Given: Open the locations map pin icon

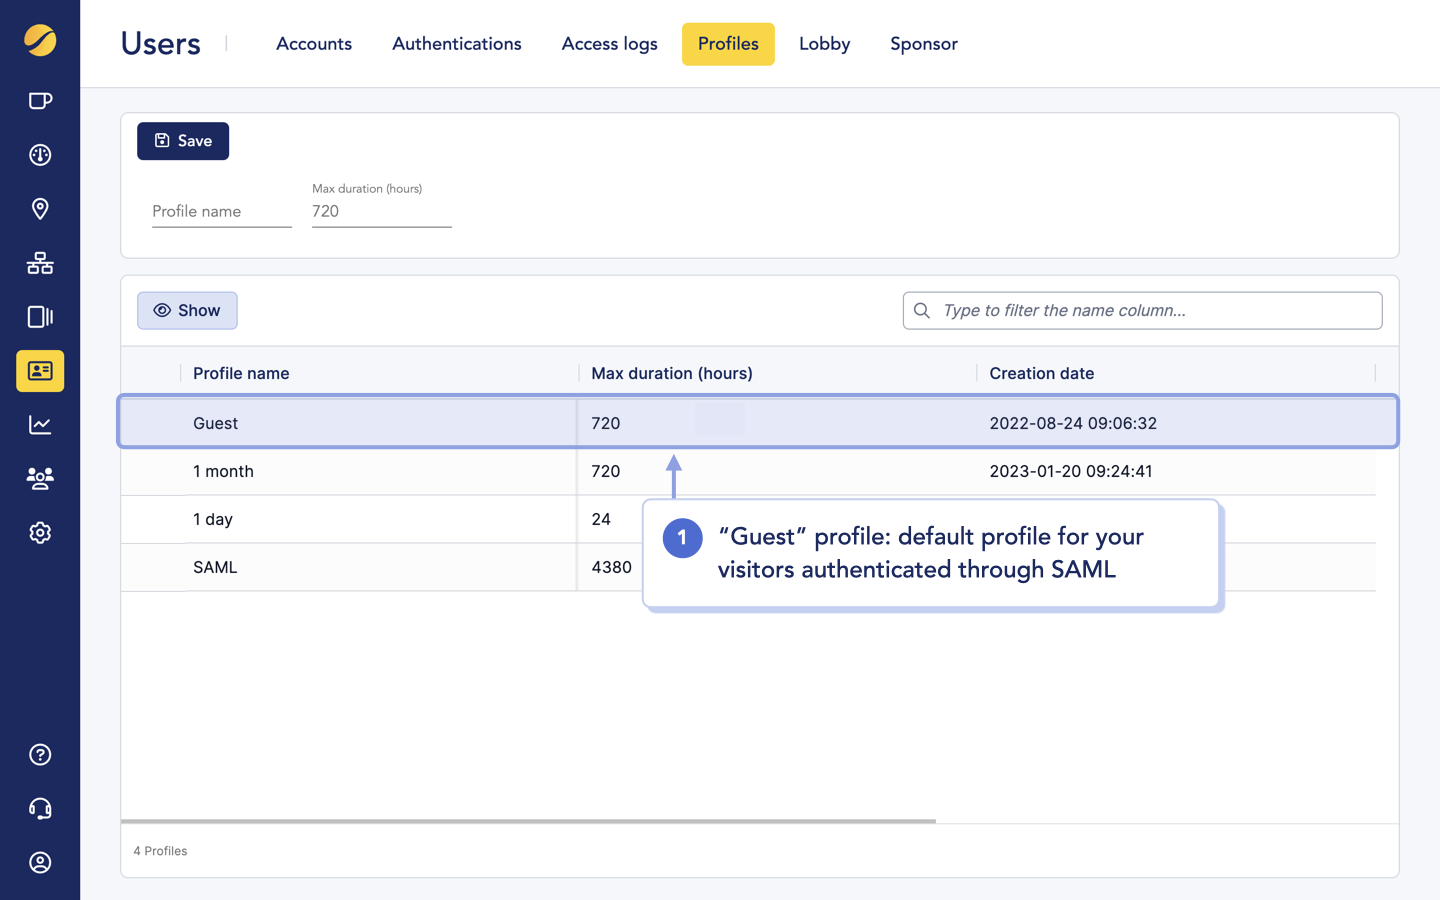Looking at the screenshot, I should tap(40, 209).
